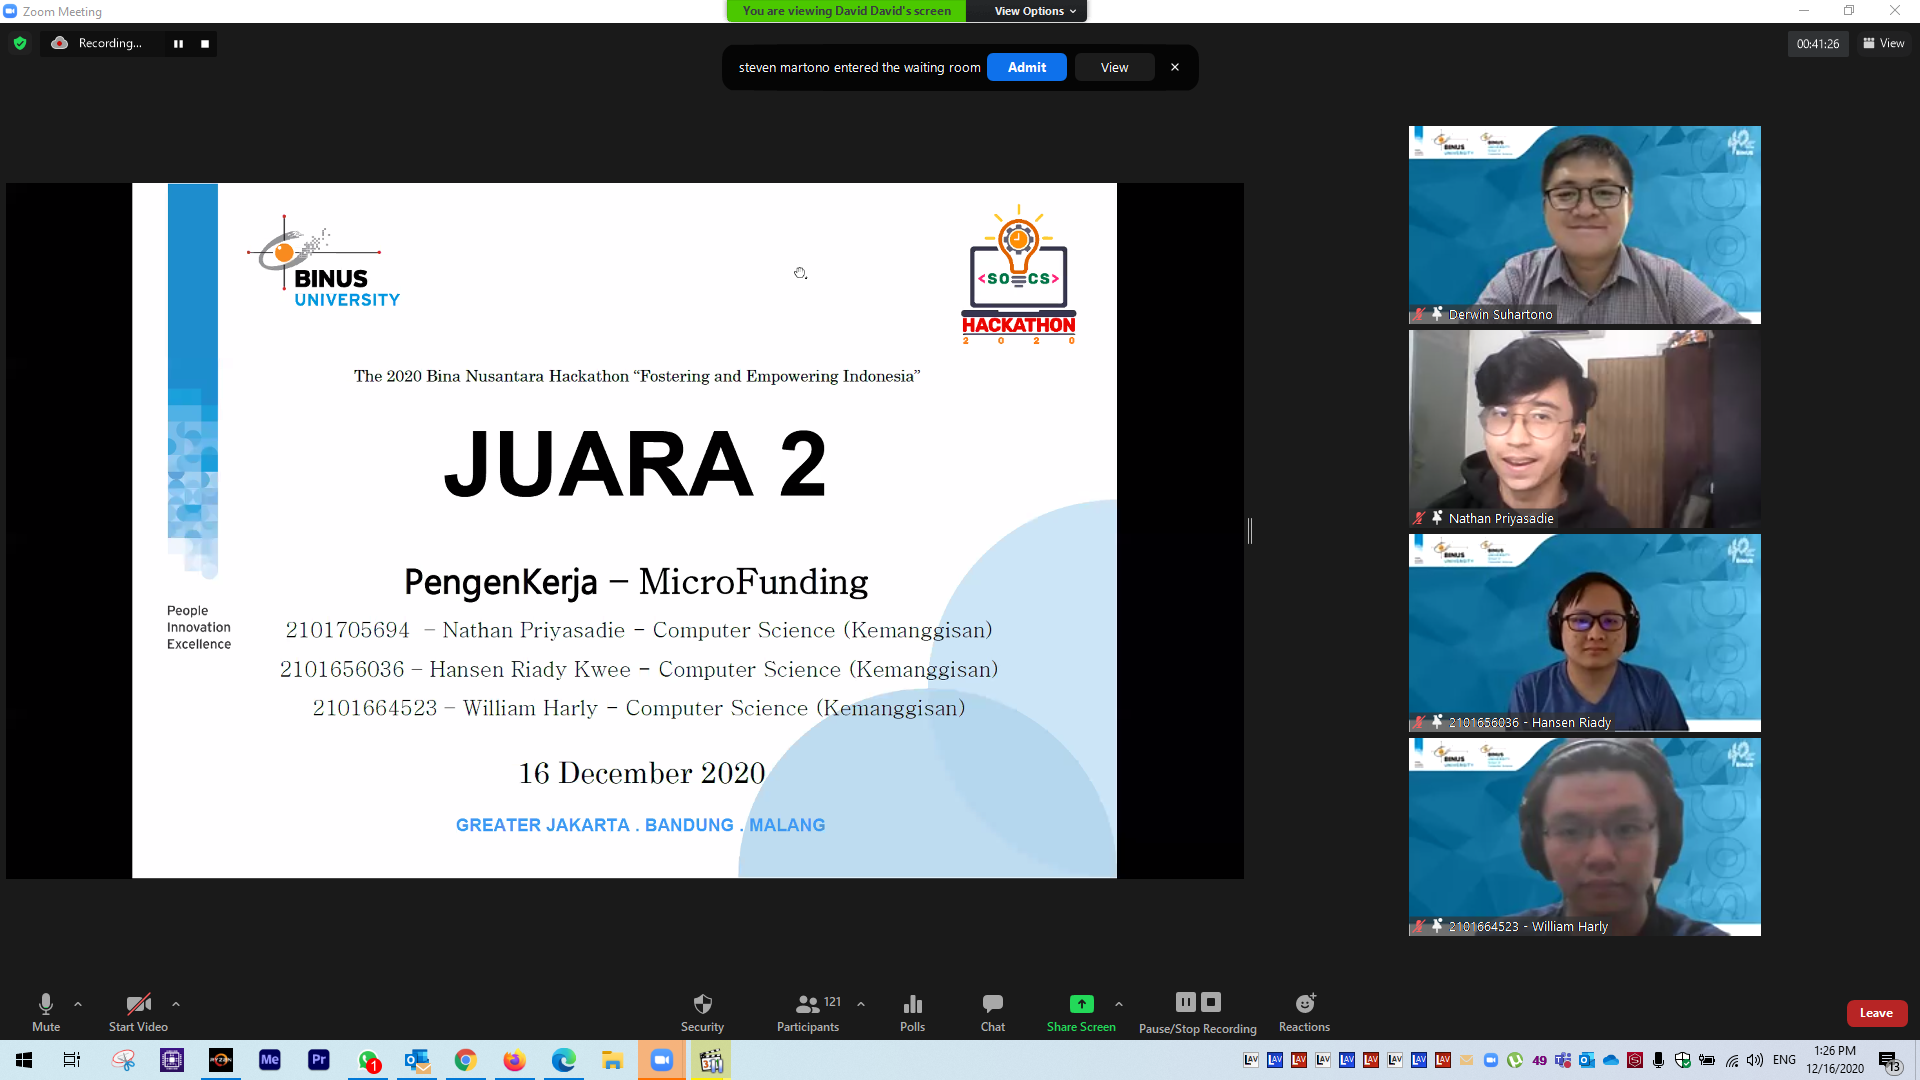Open Security options
Image resolution: width=1920 pixels, height=1080 pixels.
[x=702, y=1012]
